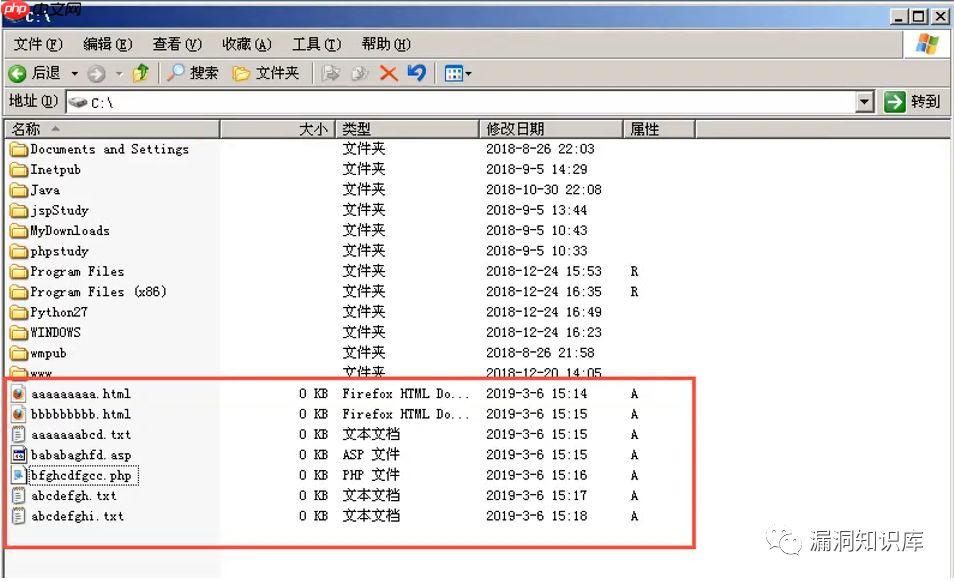Click the drive icon in address bar
Image resolution: width=954 pixels, height=582 pixels.
78,102
